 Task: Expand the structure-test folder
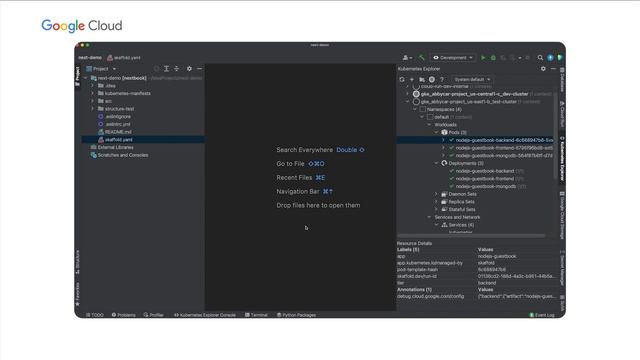tap(93, 109)
